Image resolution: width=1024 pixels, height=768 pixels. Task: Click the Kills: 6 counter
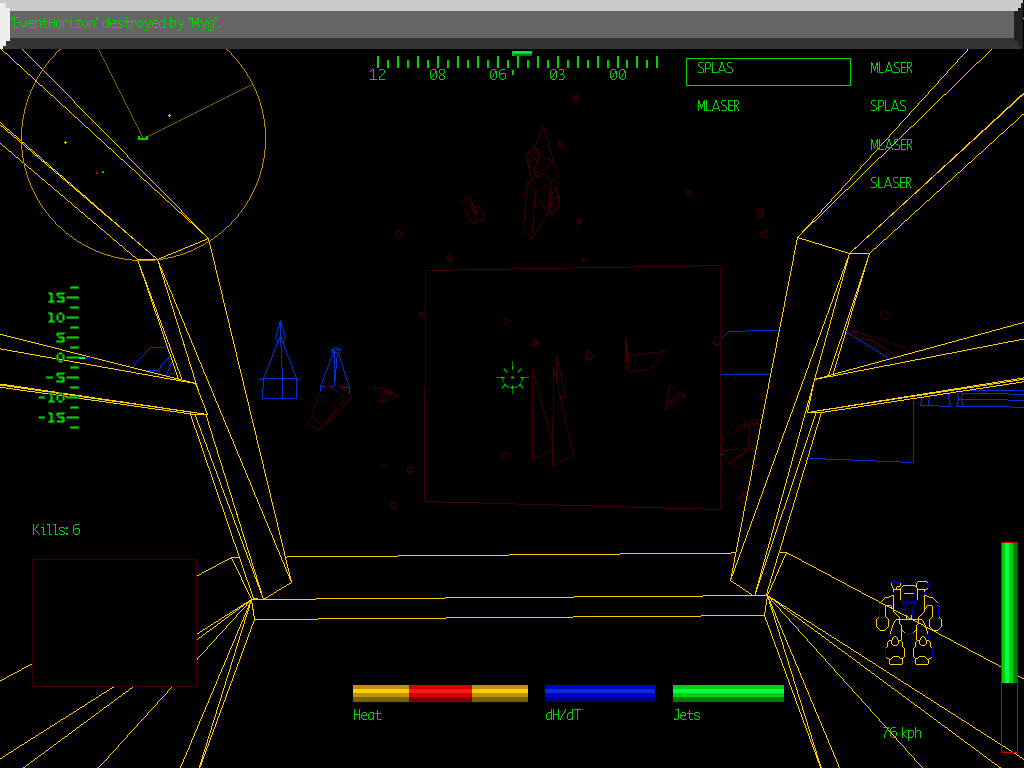[56, 530]
